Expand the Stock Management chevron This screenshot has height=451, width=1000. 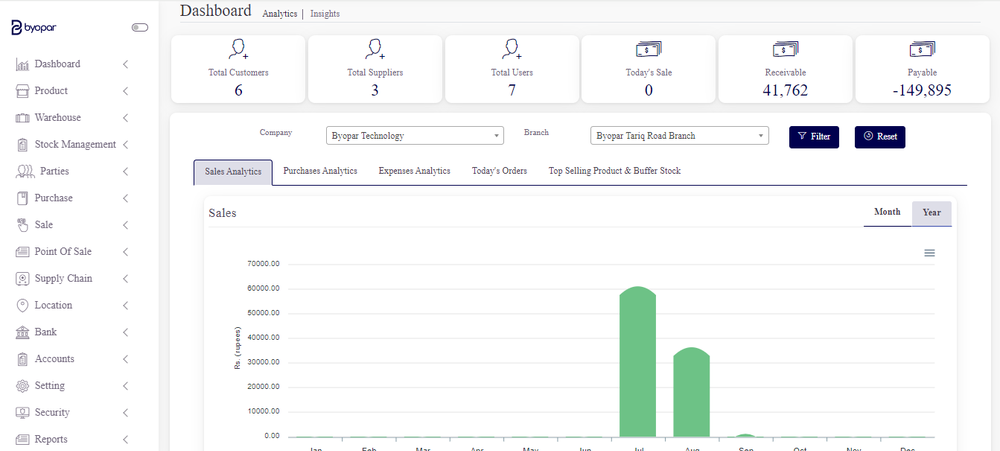126,145
